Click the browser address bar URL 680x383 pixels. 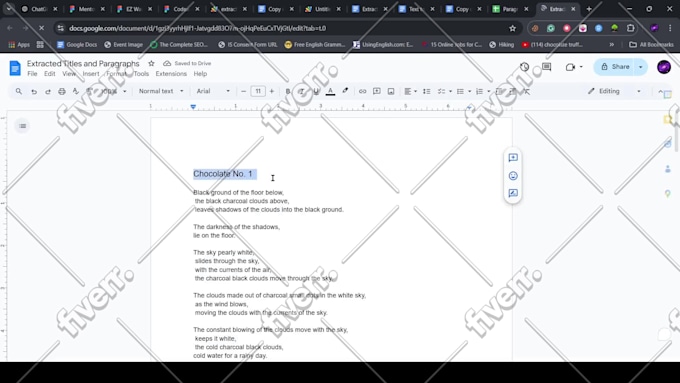tap(198, 28)
